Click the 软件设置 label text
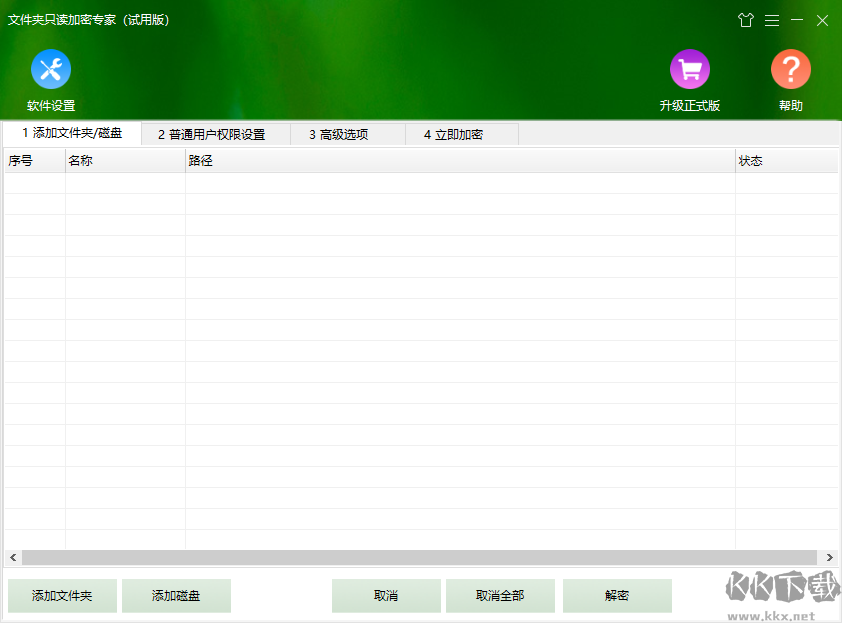This screenshot has width=842, height=623. 51,106
